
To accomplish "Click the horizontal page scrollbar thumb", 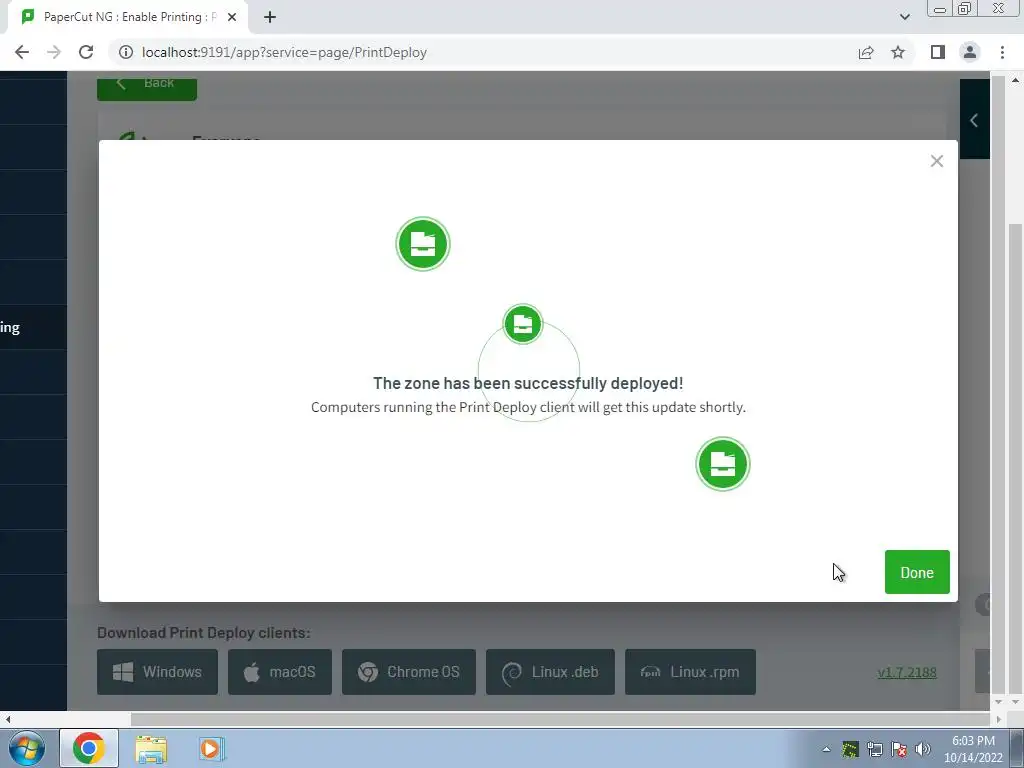I will click(x=560, y=719).
